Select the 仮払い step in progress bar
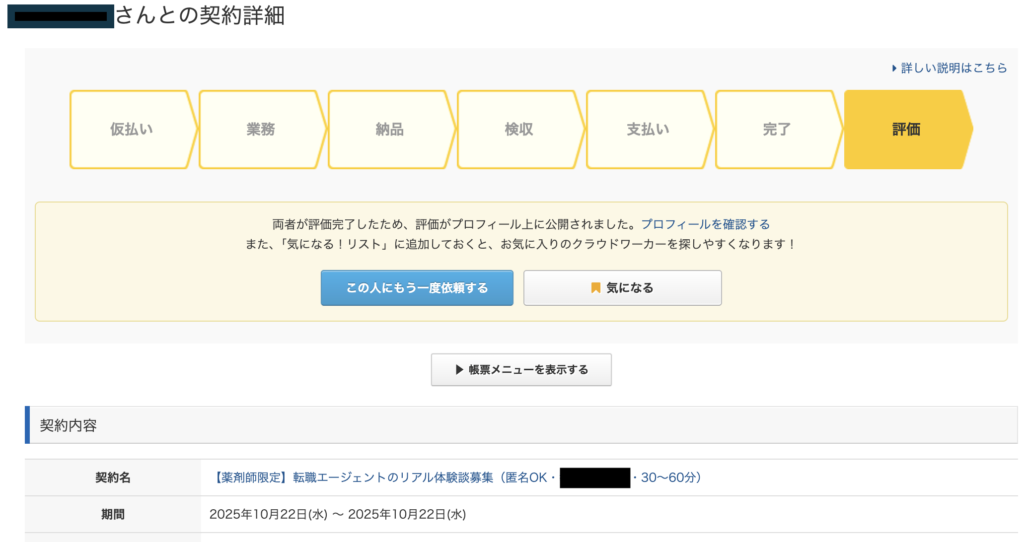The width and height of the screenshot is (1024, 542). pos(131,130)
